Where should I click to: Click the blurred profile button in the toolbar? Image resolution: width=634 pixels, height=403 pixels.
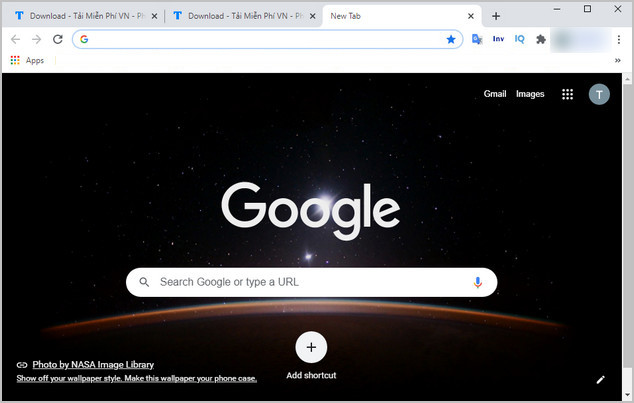(x=581, y=40)
